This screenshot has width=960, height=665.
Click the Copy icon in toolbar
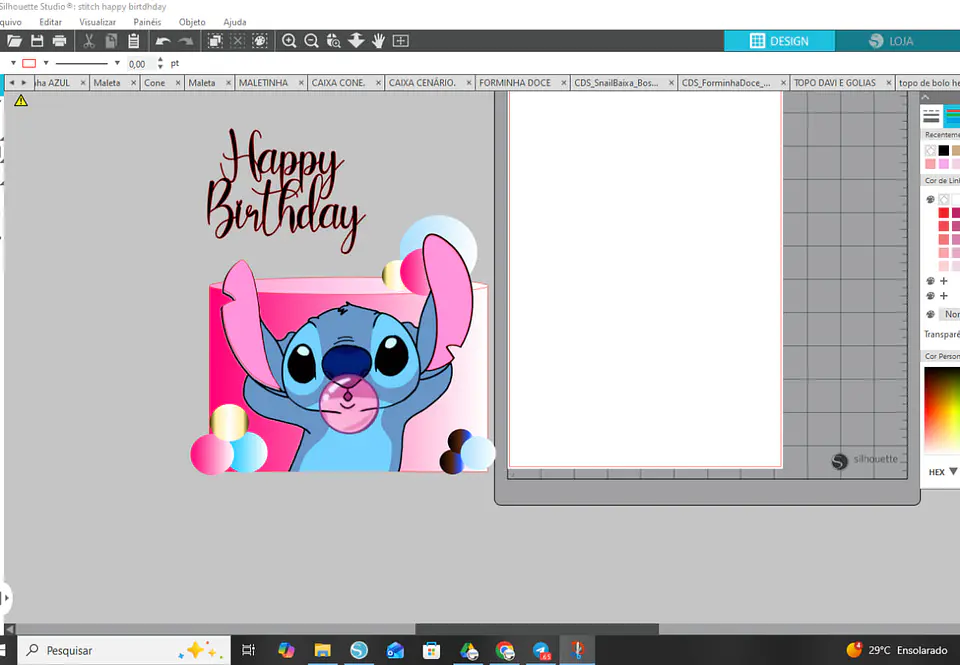111,41
